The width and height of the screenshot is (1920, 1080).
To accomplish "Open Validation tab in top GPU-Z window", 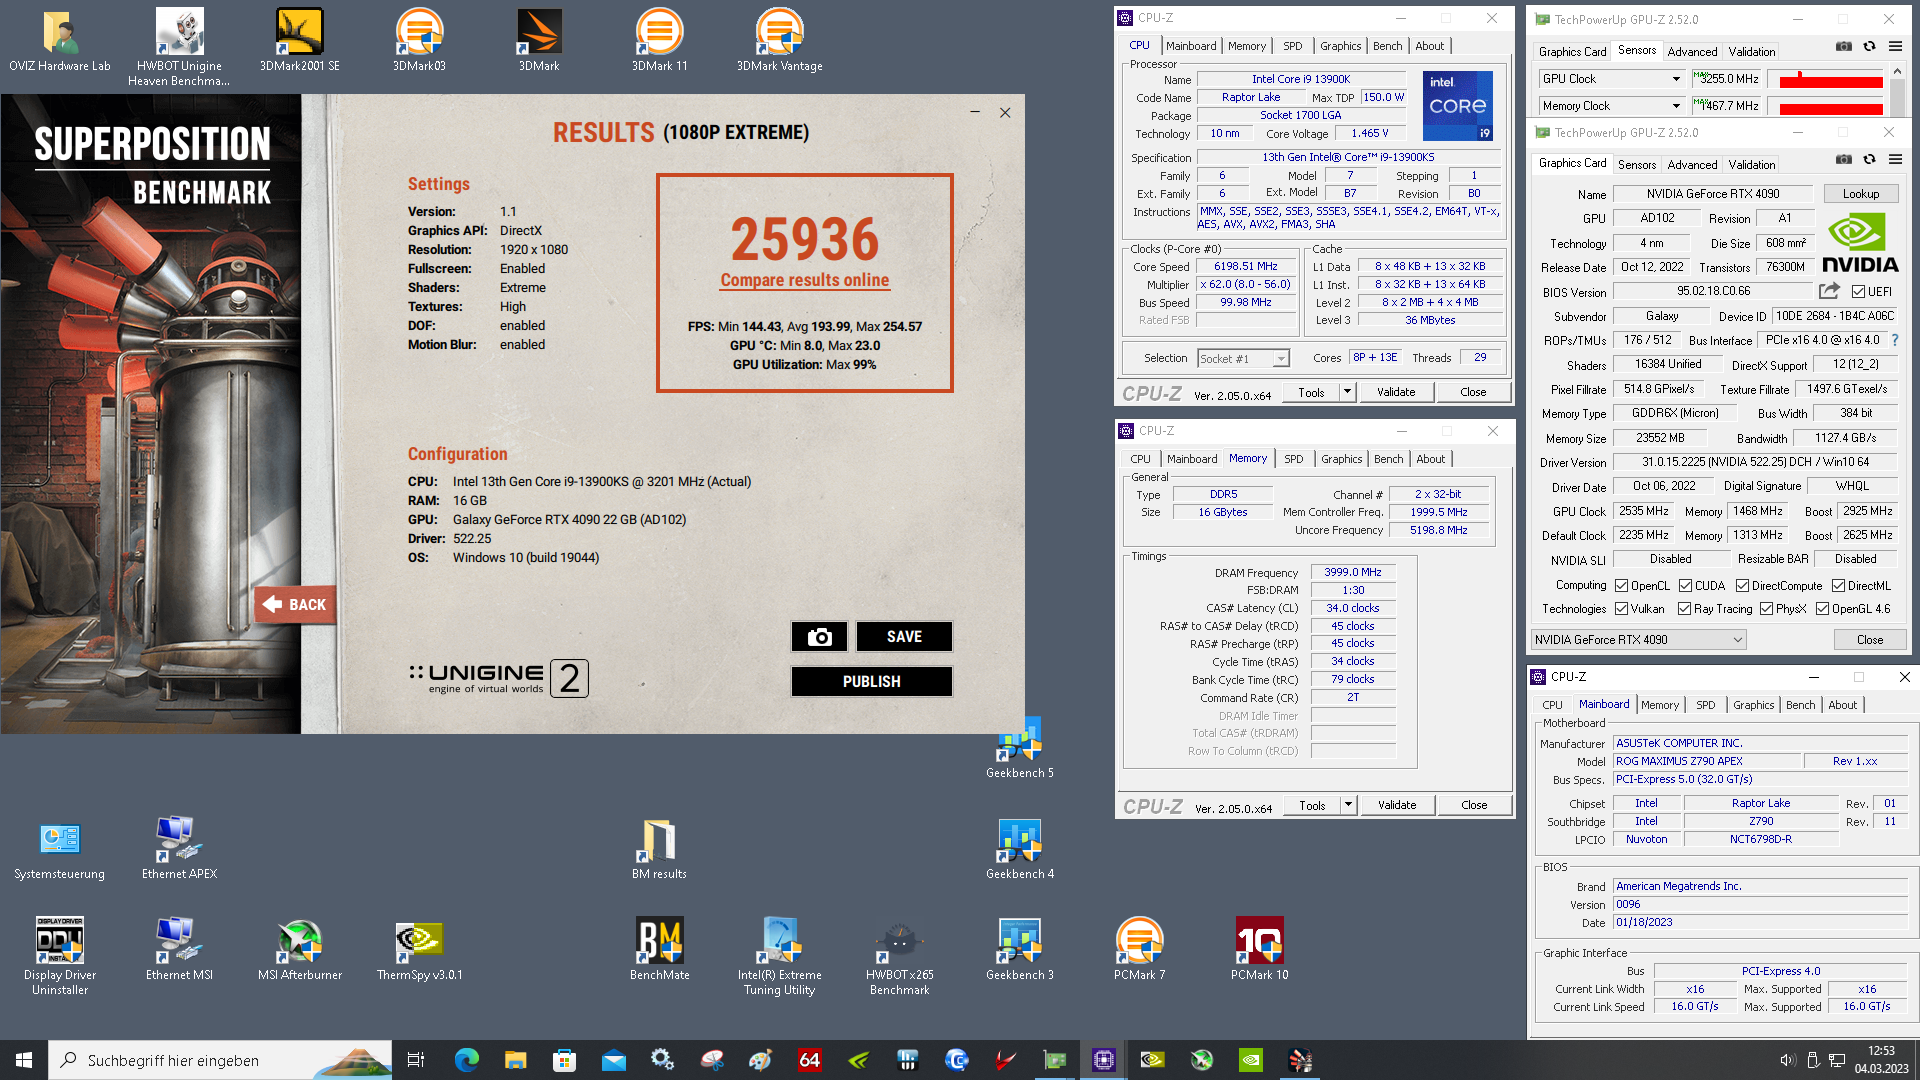I will click(1752, 52).
